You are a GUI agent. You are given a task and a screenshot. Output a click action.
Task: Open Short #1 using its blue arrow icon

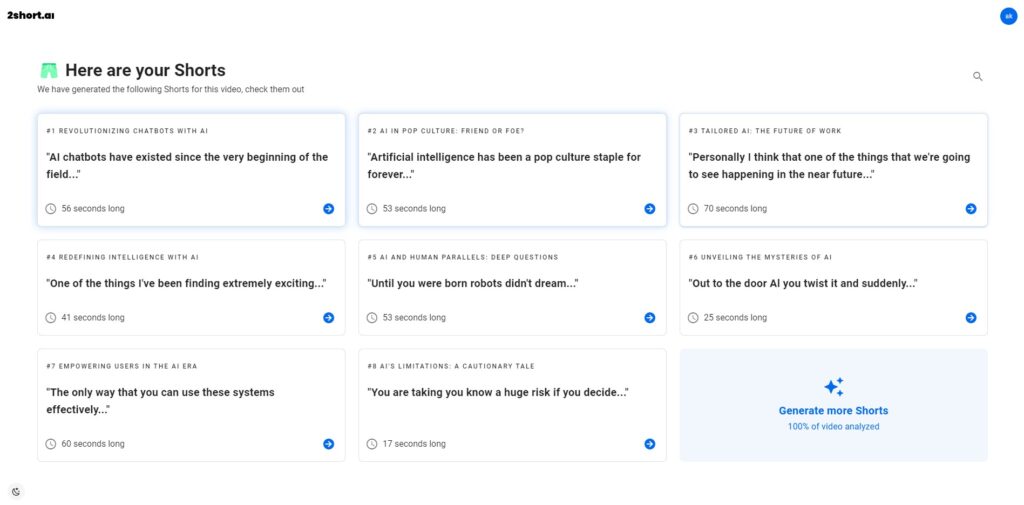tap(328, 208)
